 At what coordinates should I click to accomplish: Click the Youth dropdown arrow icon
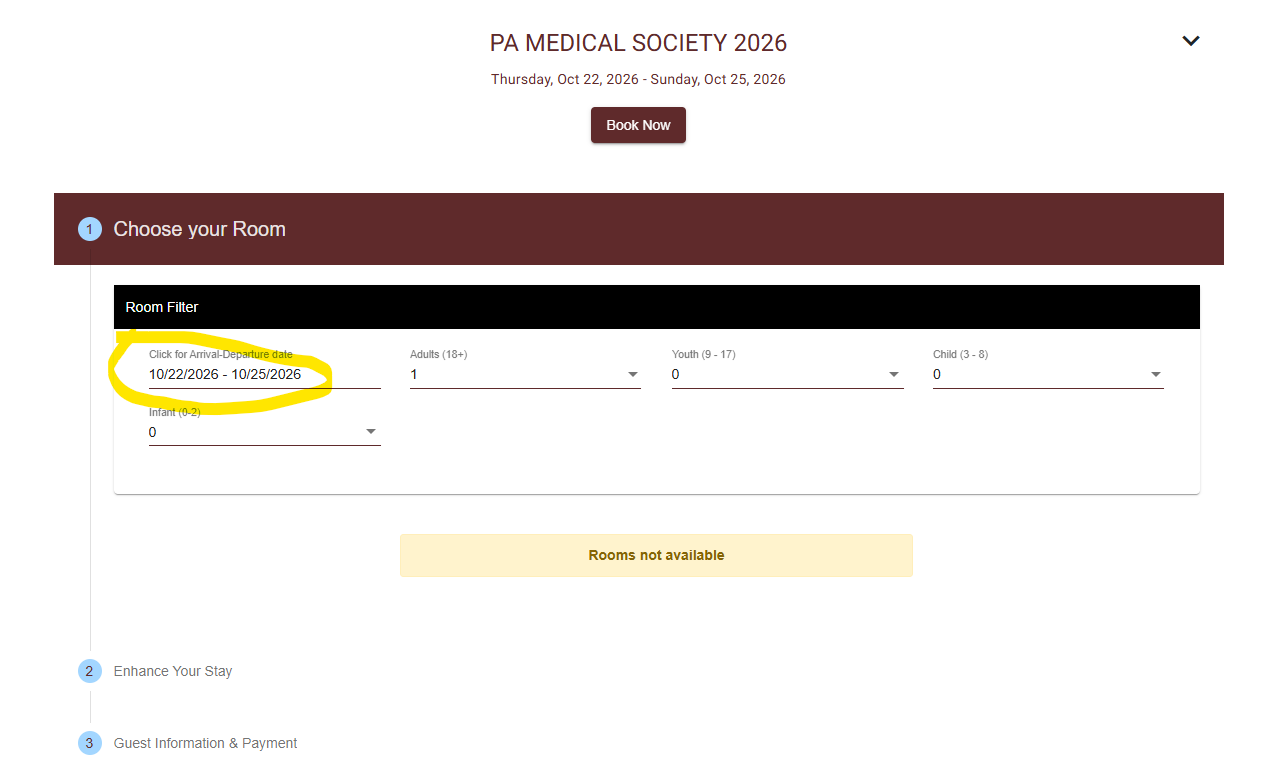(894, 375)
